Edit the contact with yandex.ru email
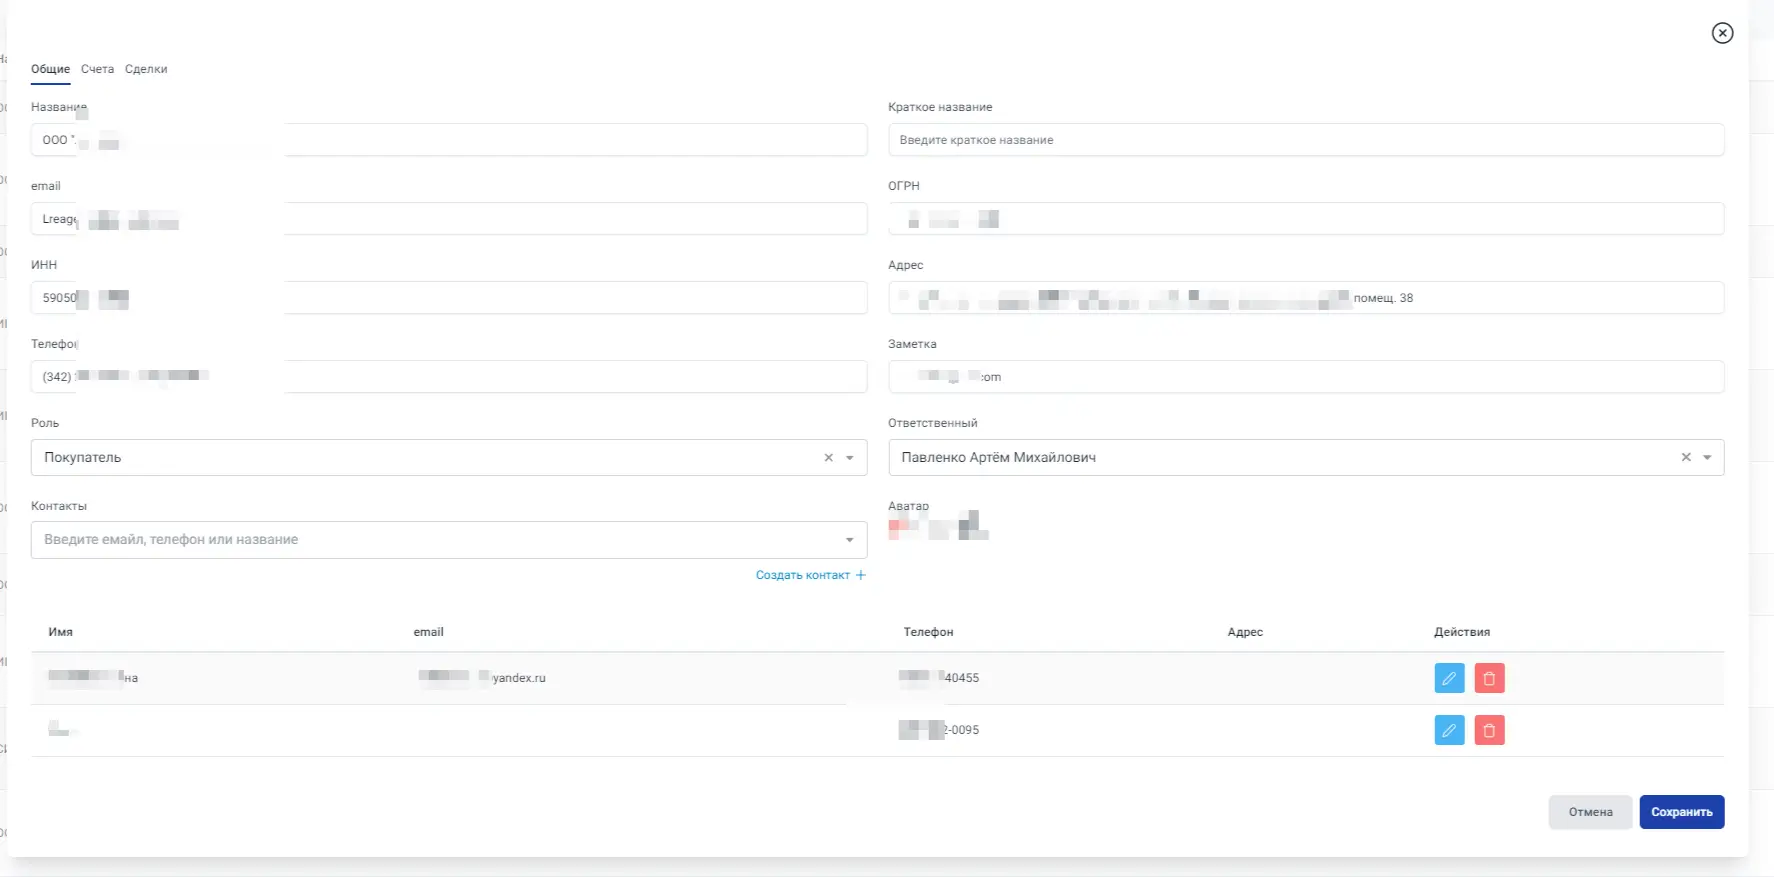The height and width of the screenshot is (877, 1774). 1449,678
